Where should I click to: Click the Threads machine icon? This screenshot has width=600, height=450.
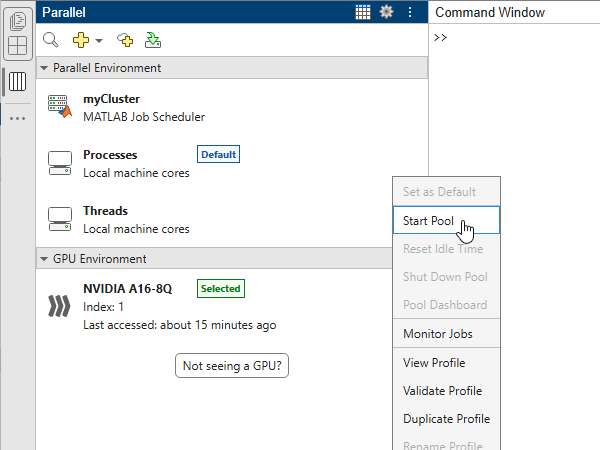[60, 219]
